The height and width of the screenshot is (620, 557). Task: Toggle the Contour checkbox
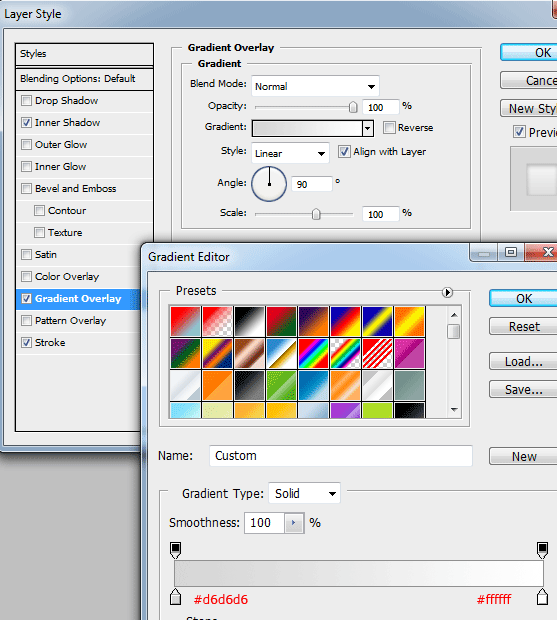(39, 210)
